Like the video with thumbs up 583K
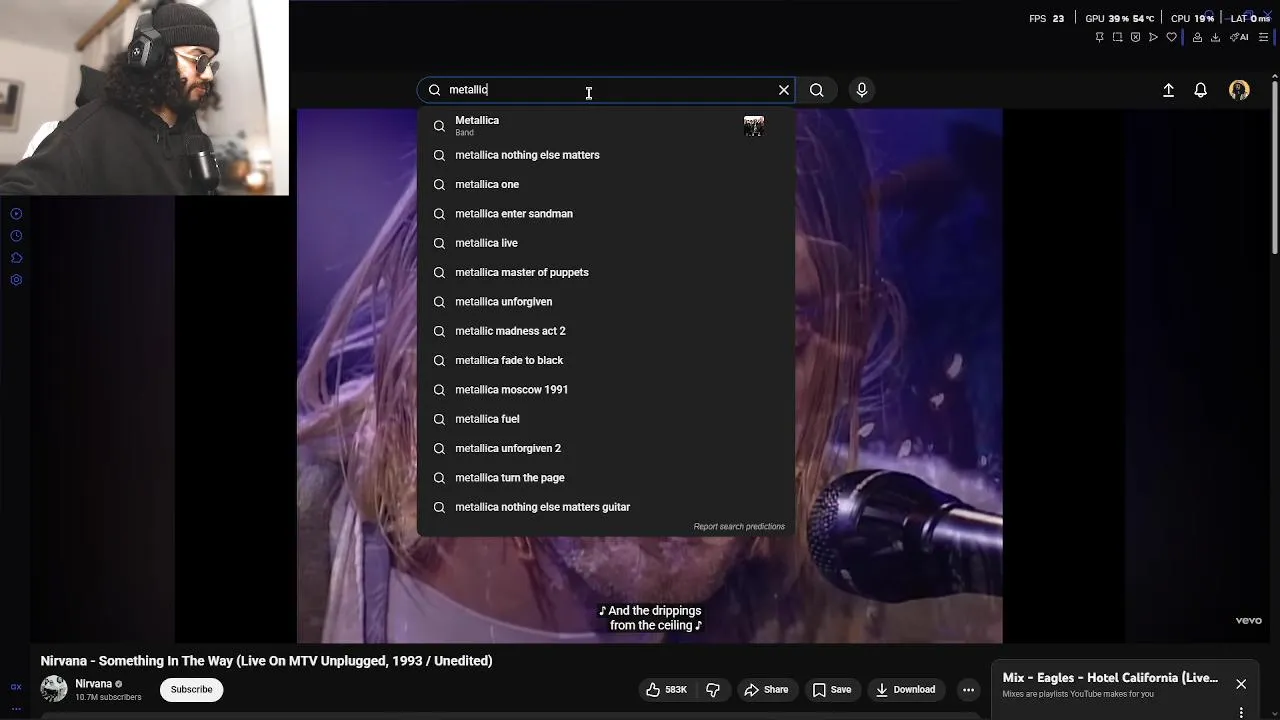The width and height of the screenshot is (1280, 720). 666,690
